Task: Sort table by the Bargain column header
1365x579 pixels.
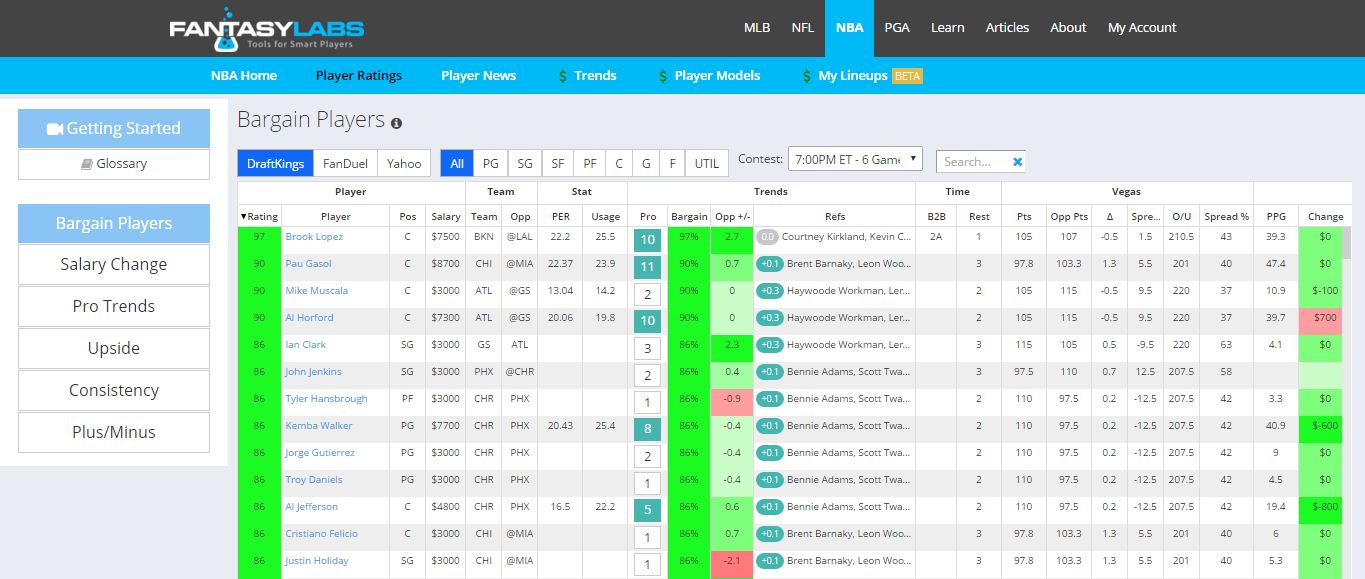Action: tap(689, 216)
